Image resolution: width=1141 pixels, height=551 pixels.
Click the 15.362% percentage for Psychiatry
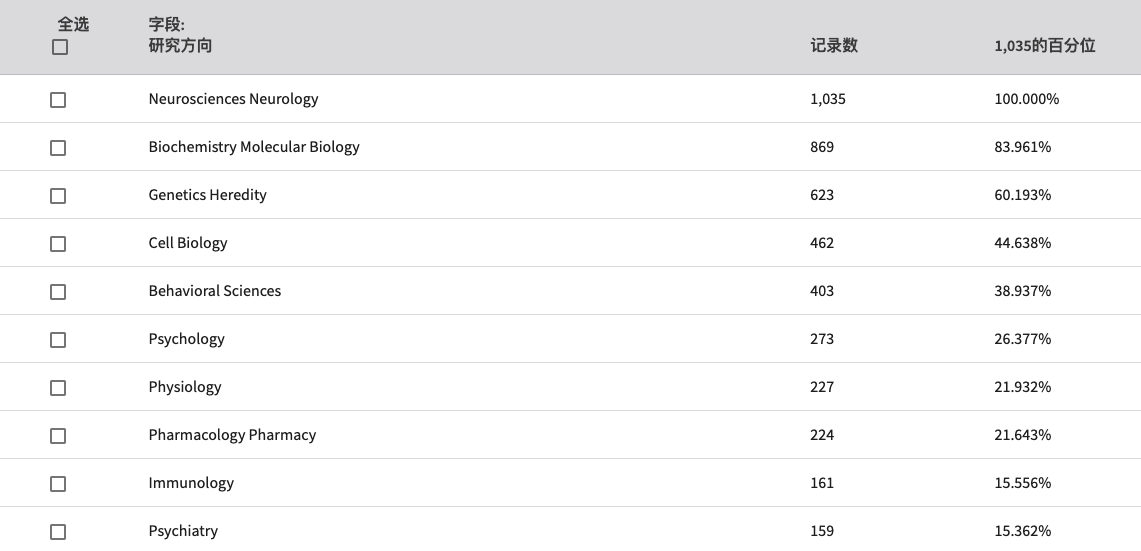coord(1022,531)
